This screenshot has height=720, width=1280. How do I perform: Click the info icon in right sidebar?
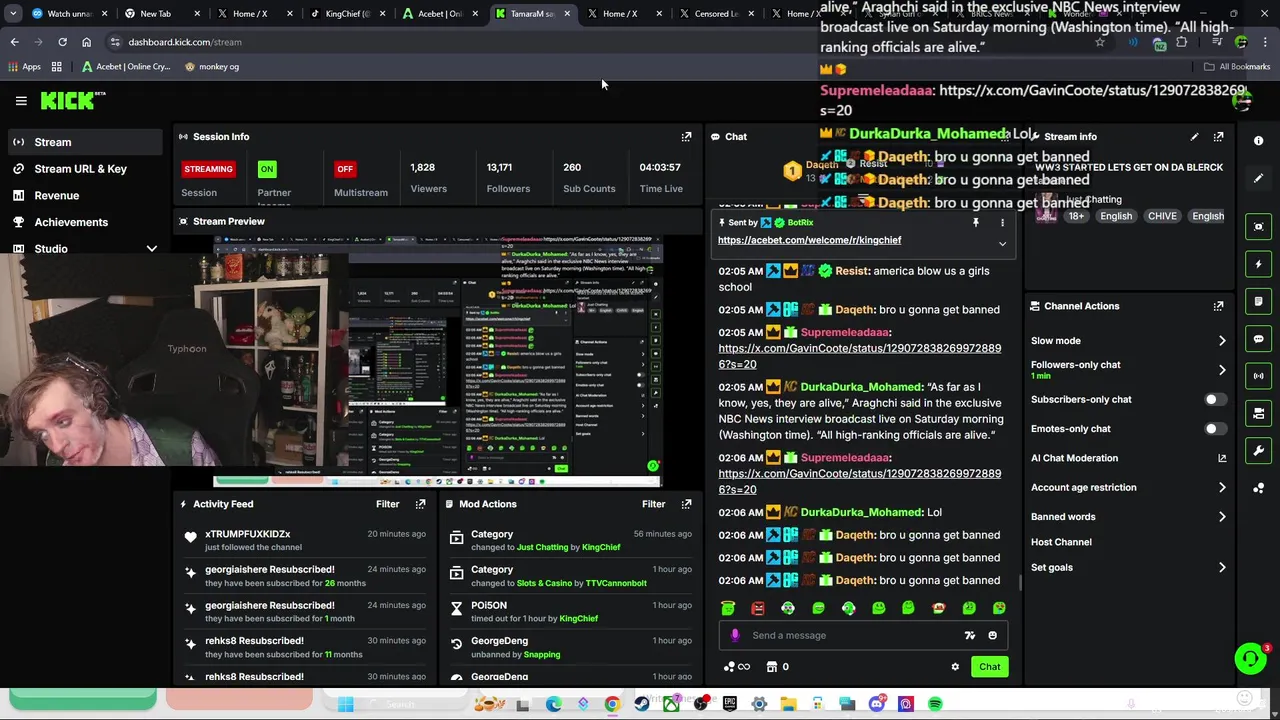pos(1258,141)
